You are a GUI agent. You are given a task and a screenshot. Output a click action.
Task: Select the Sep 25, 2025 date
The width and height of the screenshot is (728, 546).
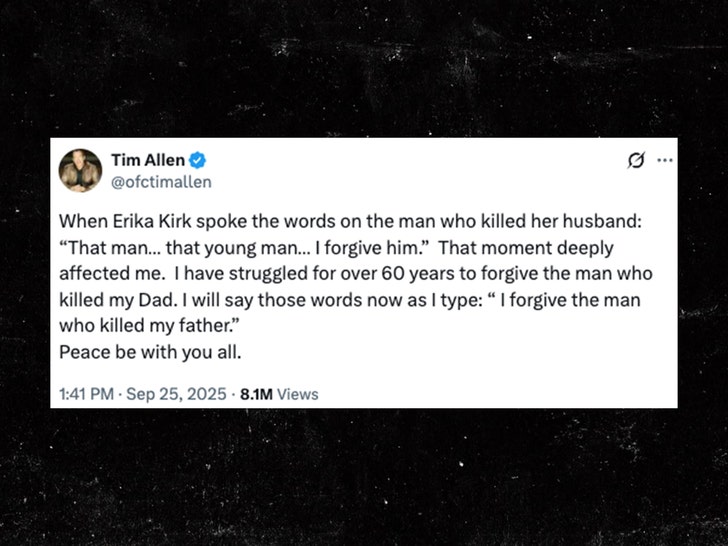point(174,394)
